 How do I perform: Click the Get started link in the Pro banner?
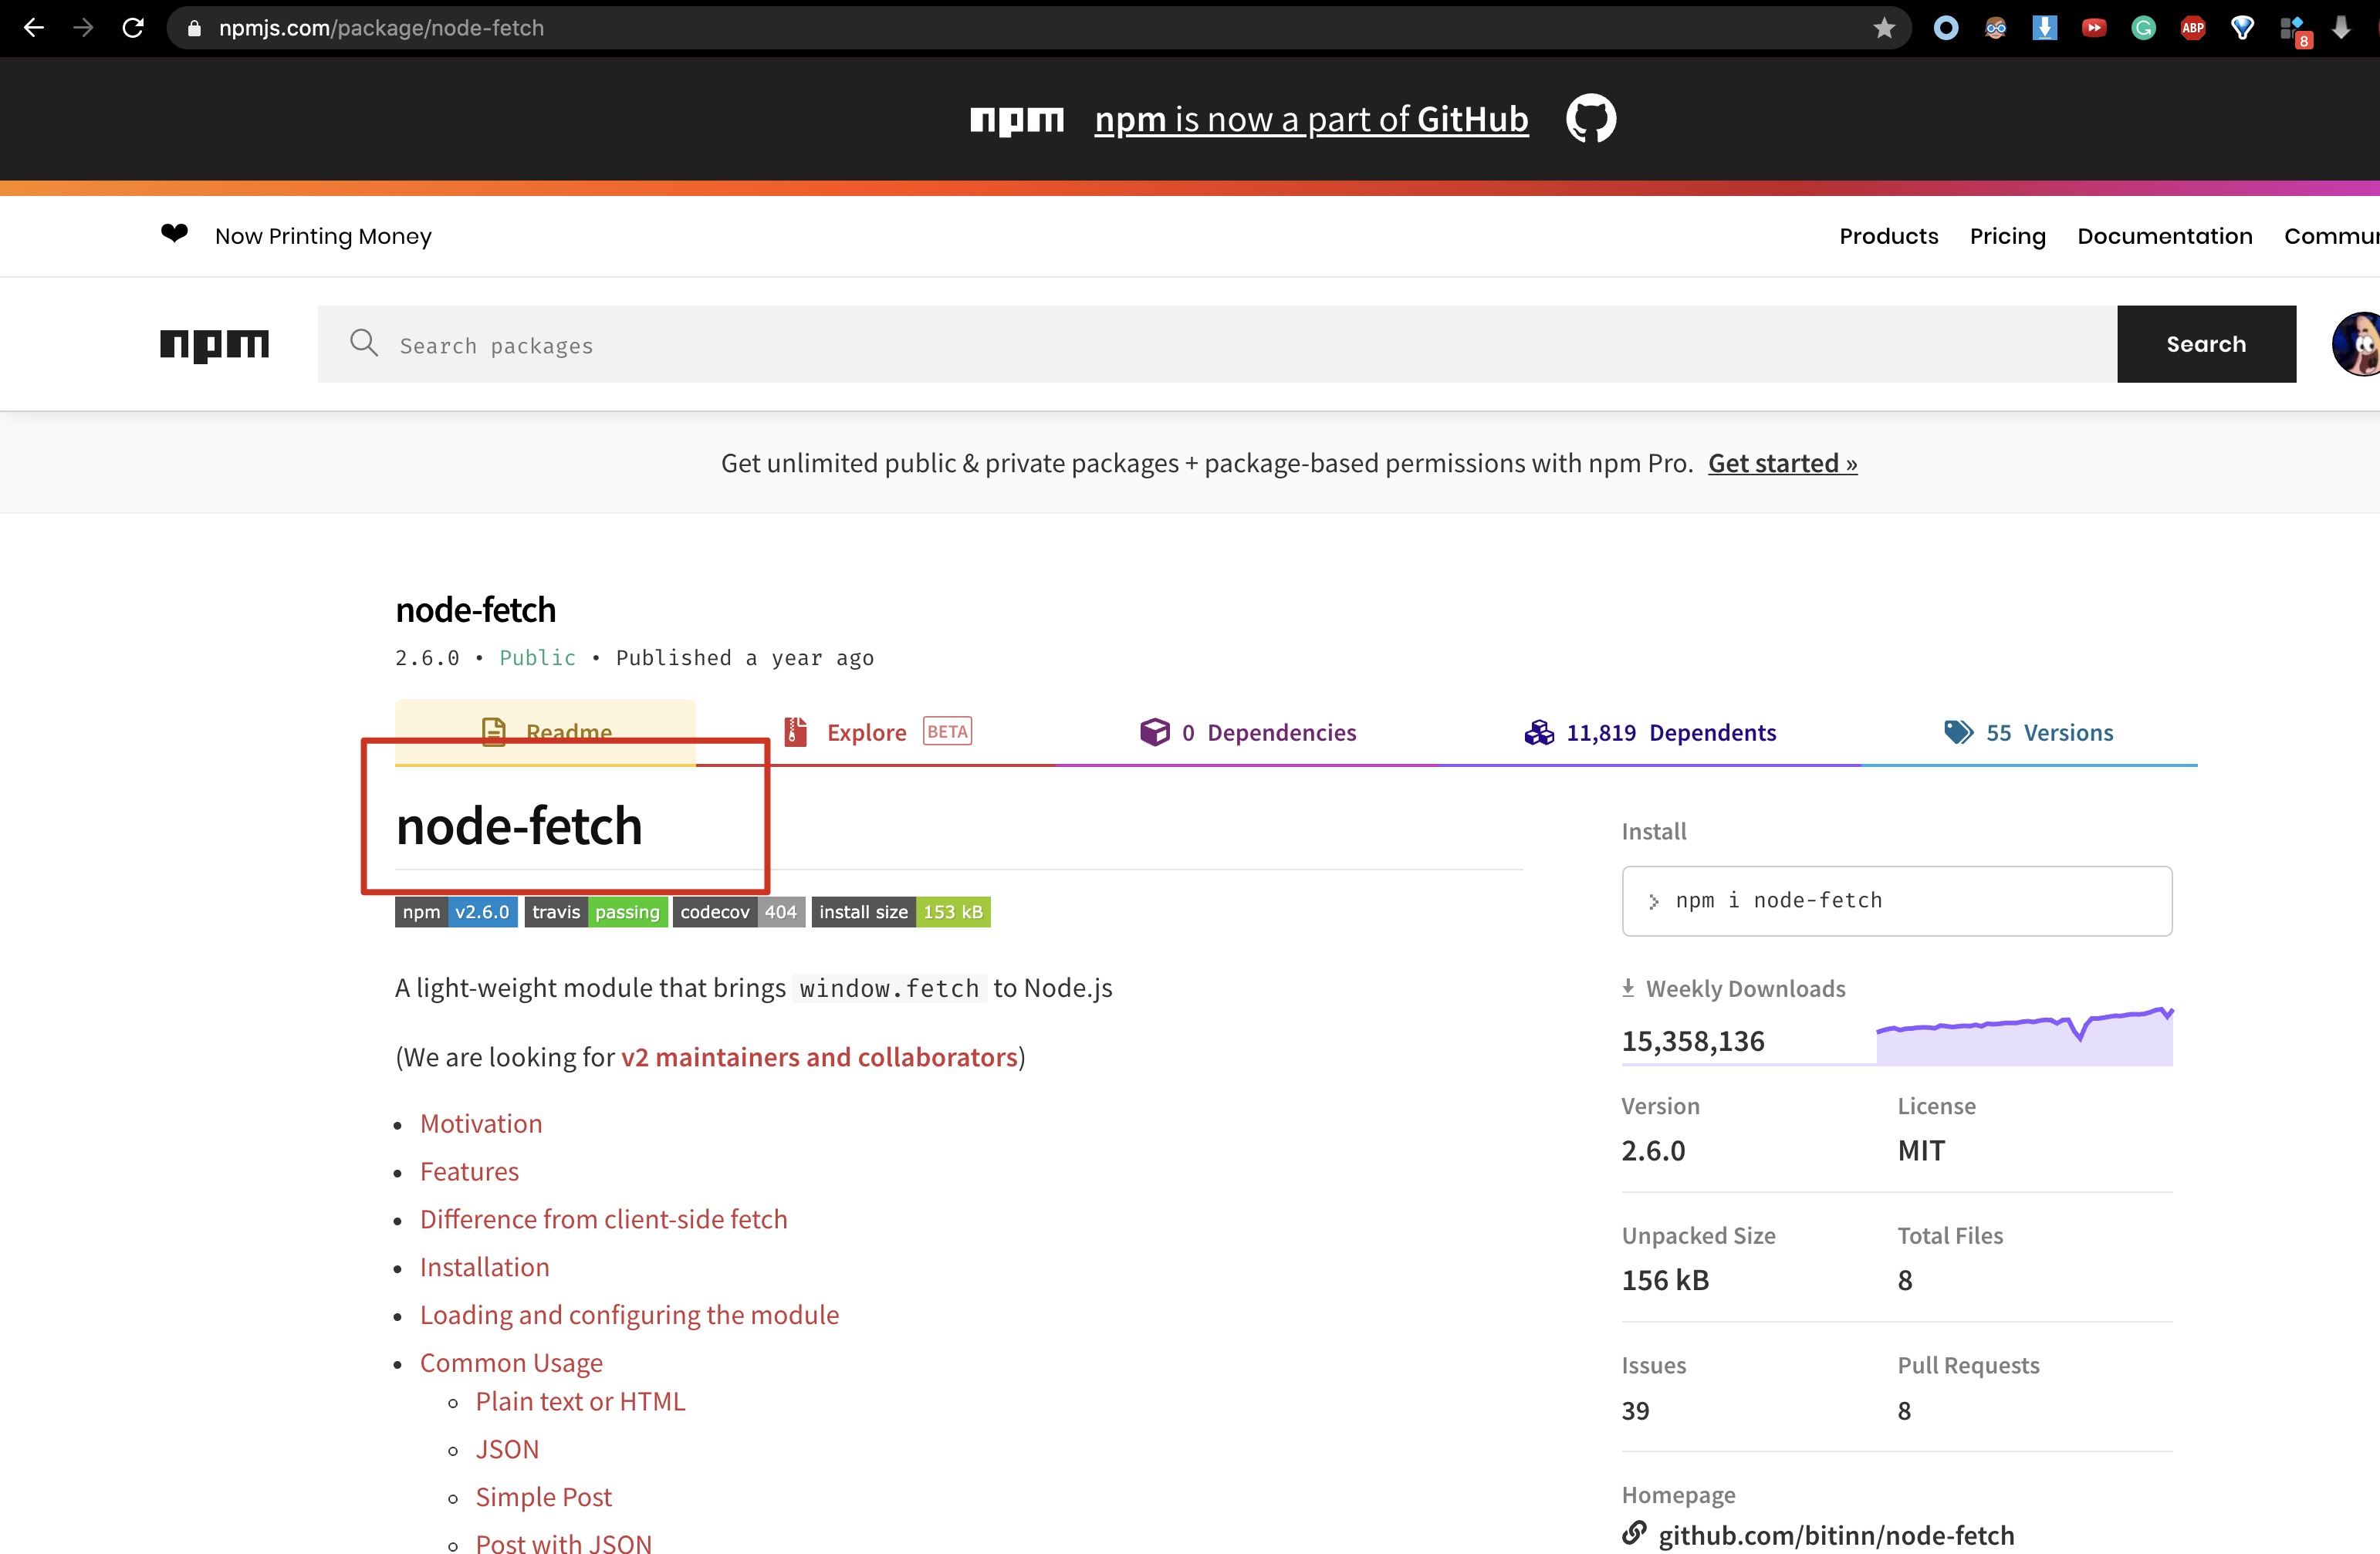coord(1782,463)
